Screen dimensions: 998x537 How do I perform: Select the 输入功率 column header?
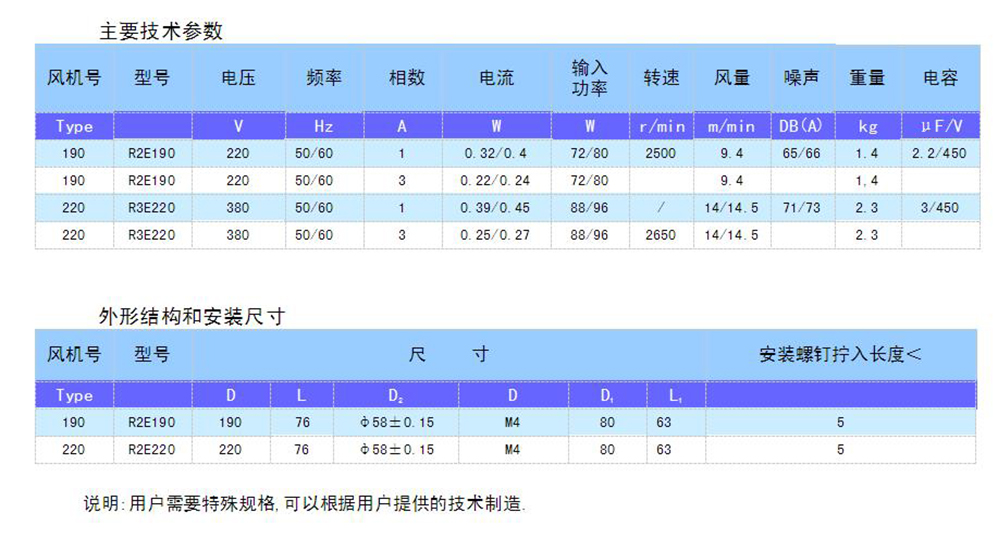589,78
